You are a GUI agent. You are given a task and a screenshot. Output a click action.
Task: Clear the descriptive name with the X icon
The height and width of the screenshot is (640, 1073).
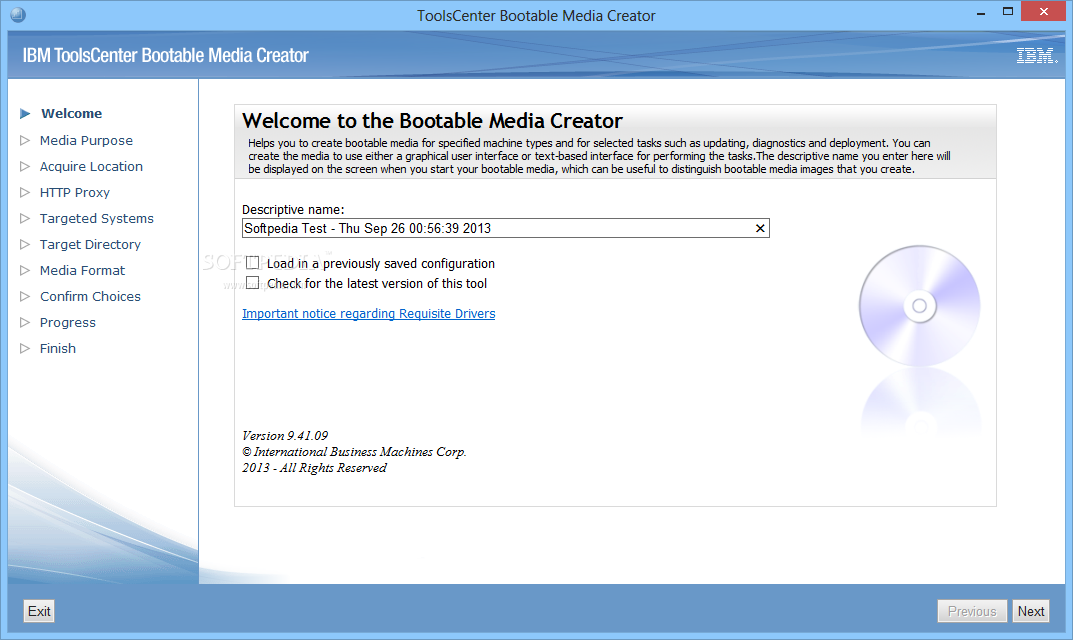[x=760, y=229]
